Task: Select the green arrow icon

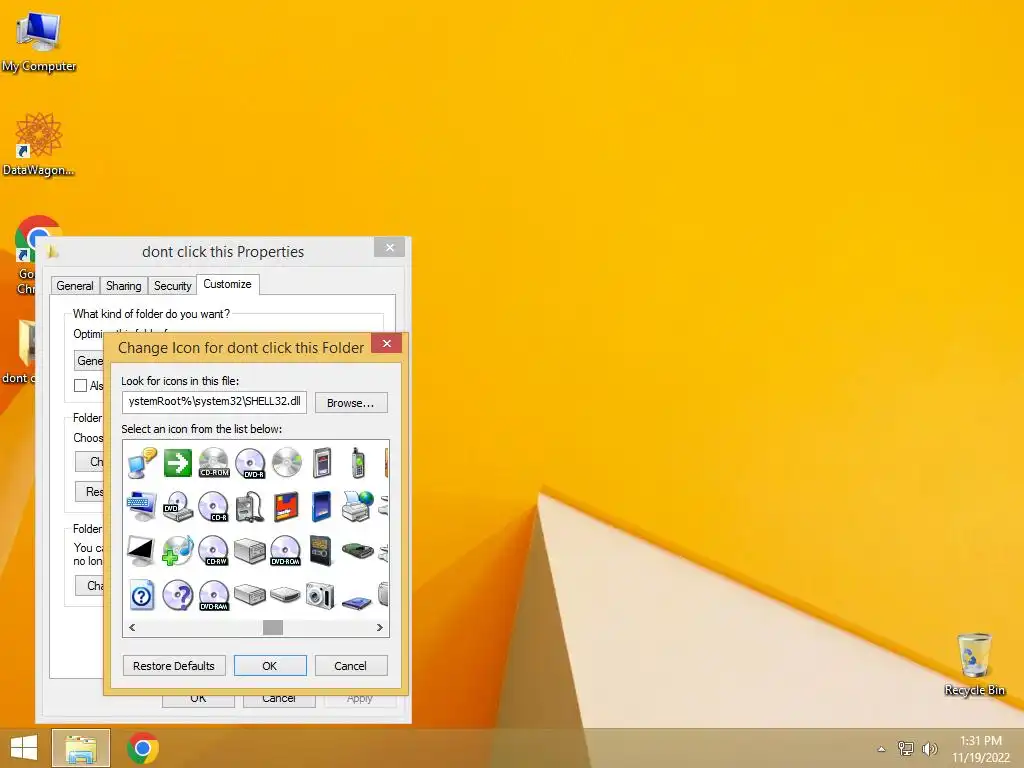Action: point(178,463)
